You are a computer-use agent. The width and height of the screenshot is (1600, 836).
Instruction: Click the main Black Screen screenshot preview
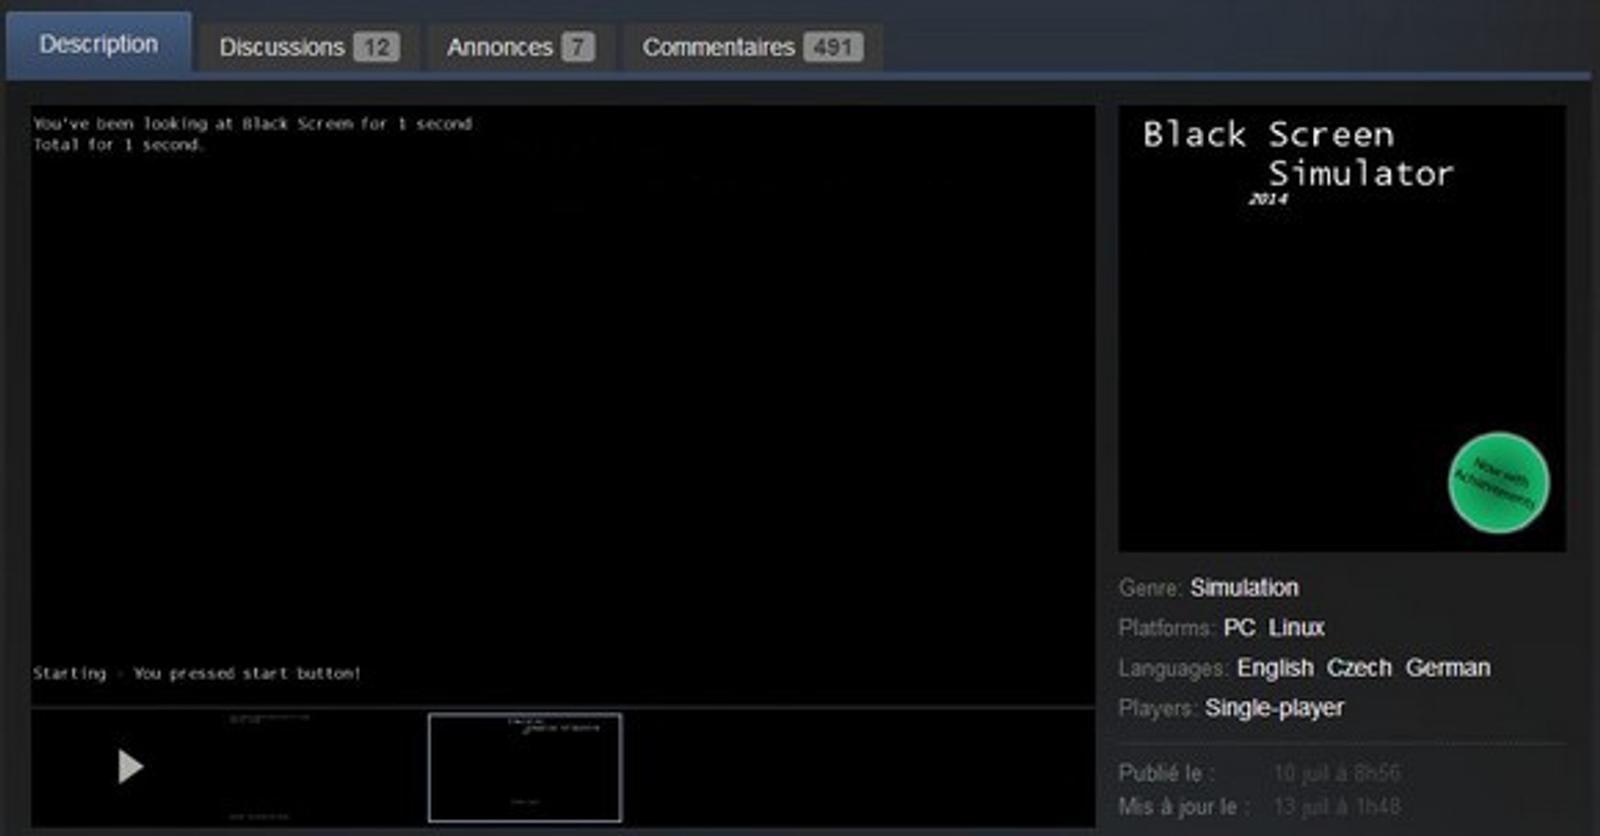click(563, 404)
